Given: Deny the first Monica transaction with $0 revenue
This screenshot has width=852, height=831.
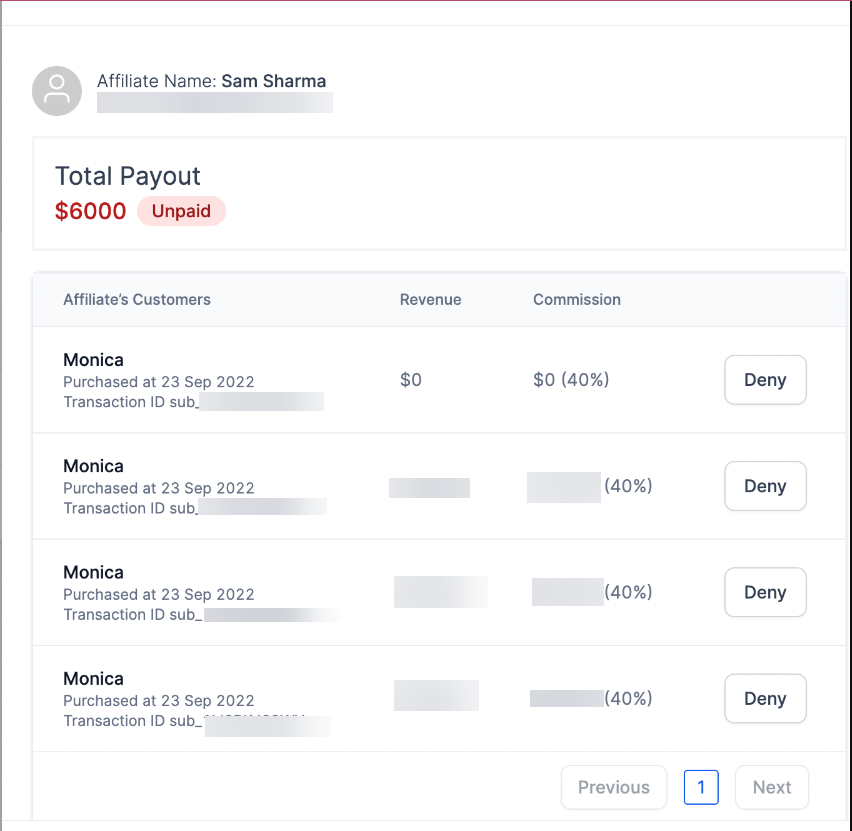Looking at the screenshot, I should (765, 380).
